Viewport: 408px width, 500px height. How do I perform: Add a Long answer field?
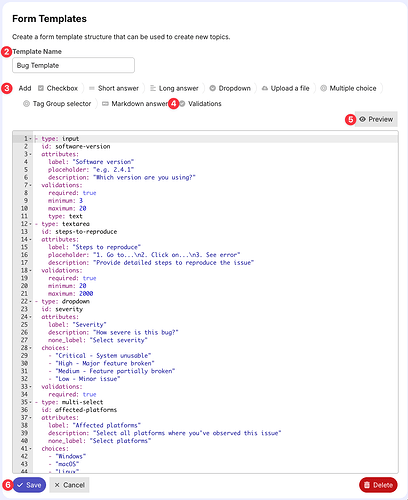(x=174, y=88)
